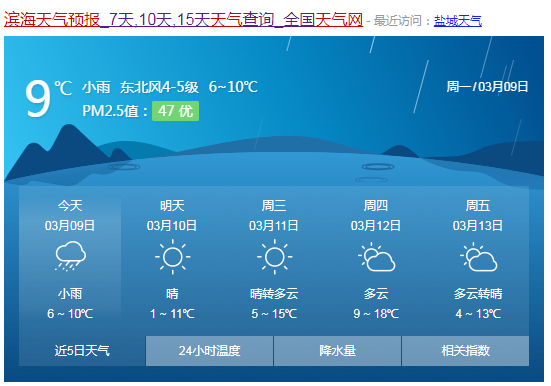Click the temperature 9 ~ 18℃
Screen dimensions: 551x386
[x=376, y=314]
